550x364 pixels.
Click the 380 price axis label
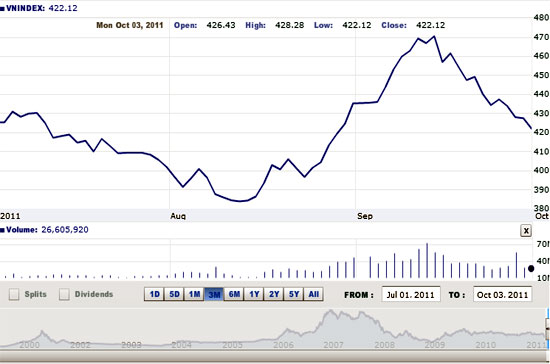tap(541, 208)
